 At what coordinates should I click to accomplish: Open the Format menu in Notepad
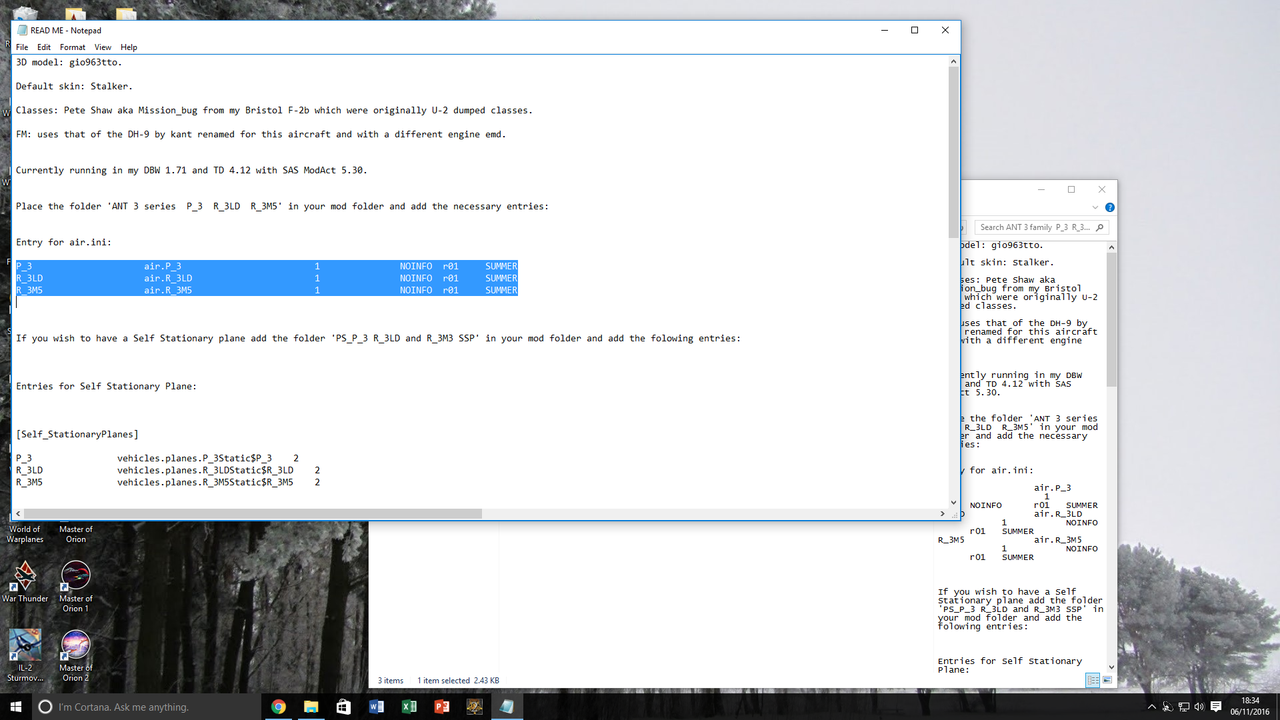click(72, 47)
